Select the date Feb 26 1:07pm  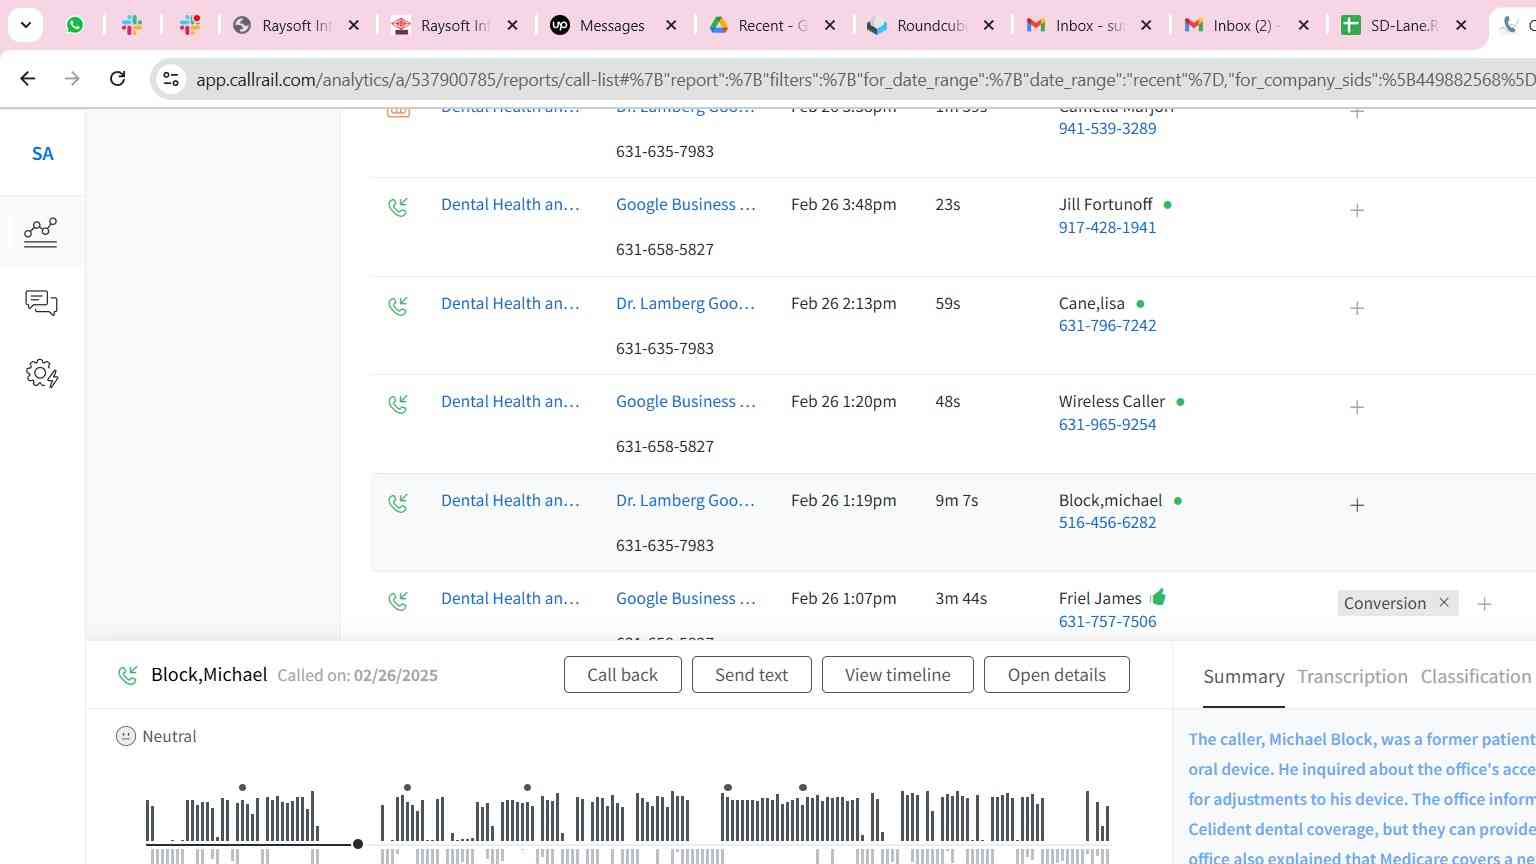[x=843, y=598]
